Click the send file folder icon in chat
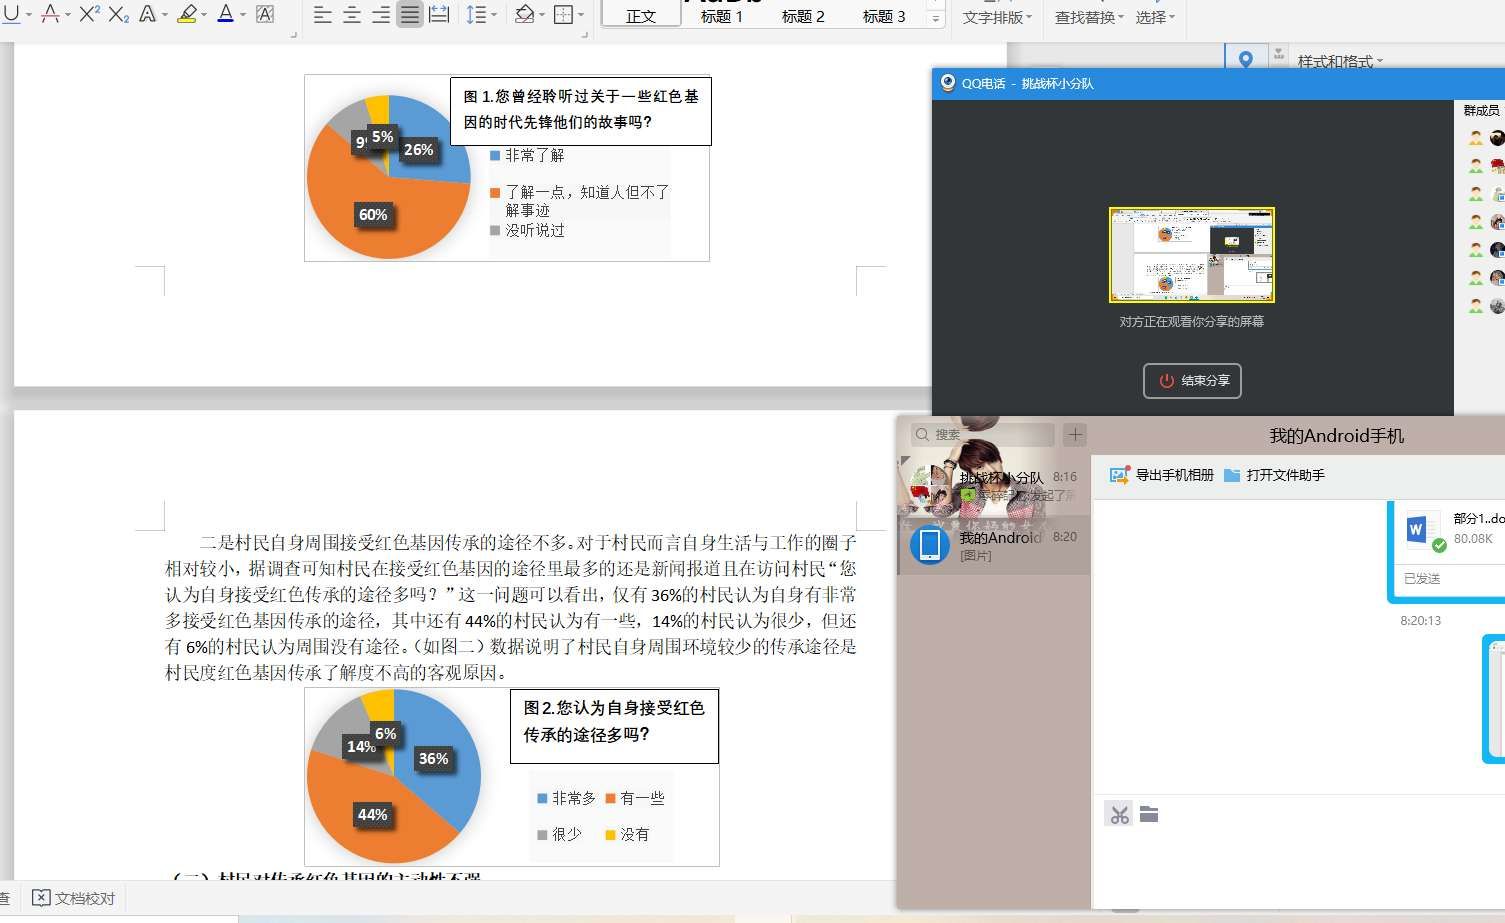Image resolution: width=1505 pixels, height=923 pixels. point(1149,815)
